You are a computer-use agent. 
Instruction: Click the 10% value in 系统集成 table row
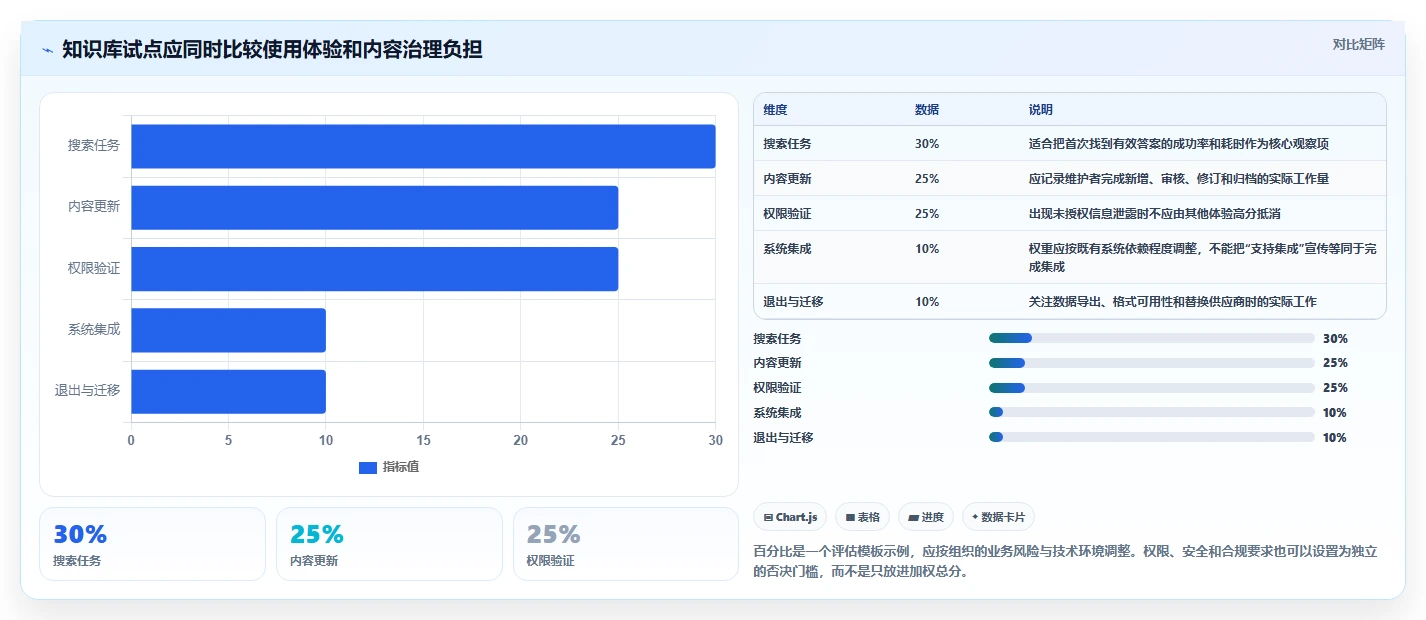point(927,249)
